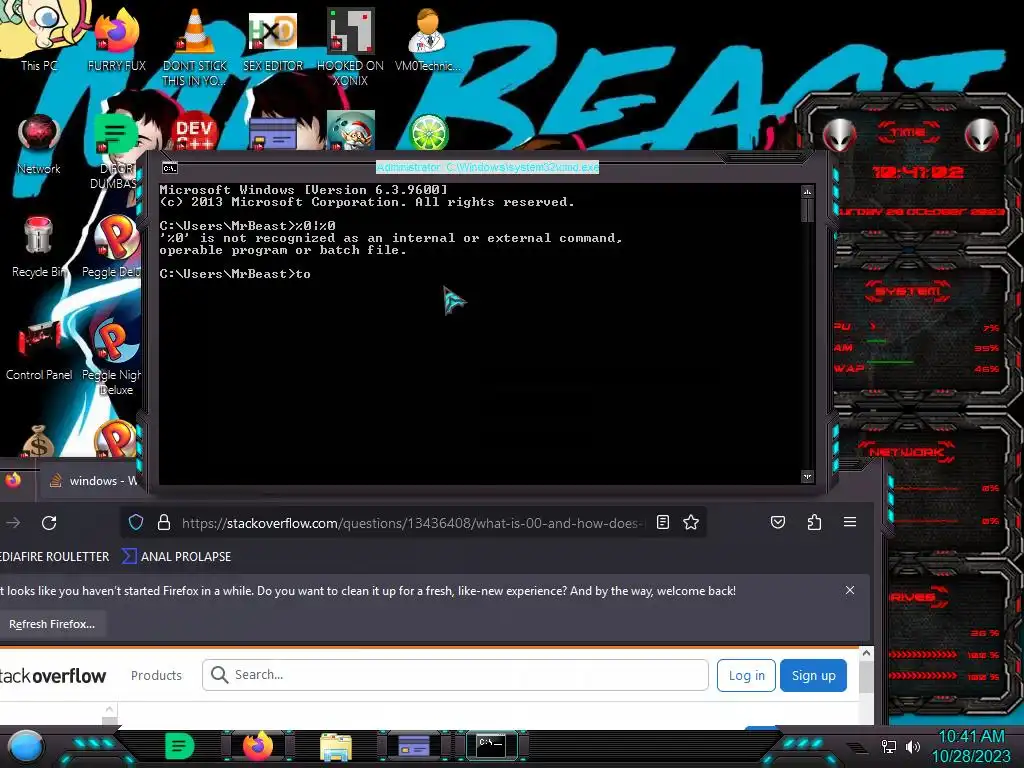
Task: Launch the FURRY FUX Firefox shortcut
Action: pos(116,39)
